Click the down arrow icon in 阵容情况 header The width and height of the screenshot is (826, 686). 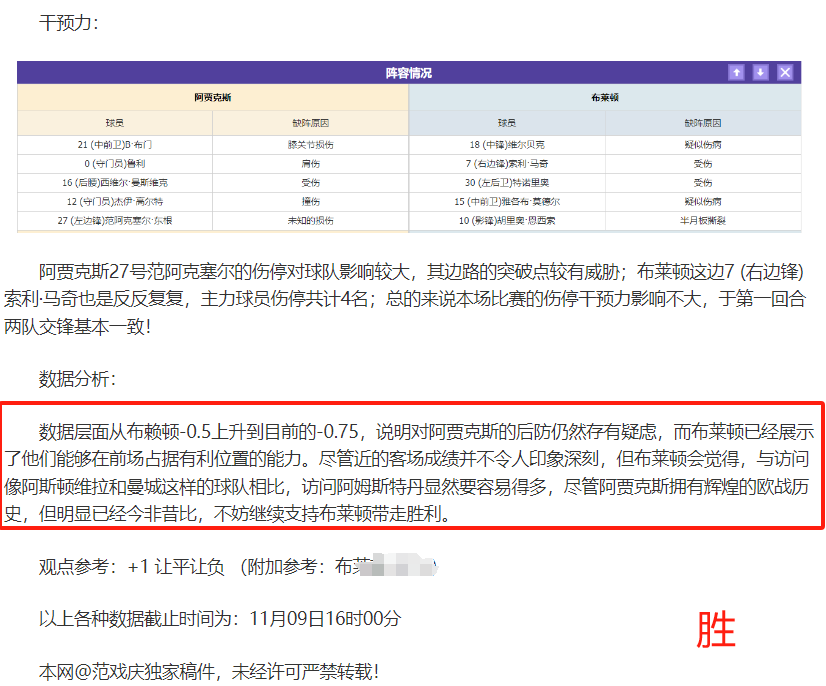pyautogui.click(x=760, y=73)
